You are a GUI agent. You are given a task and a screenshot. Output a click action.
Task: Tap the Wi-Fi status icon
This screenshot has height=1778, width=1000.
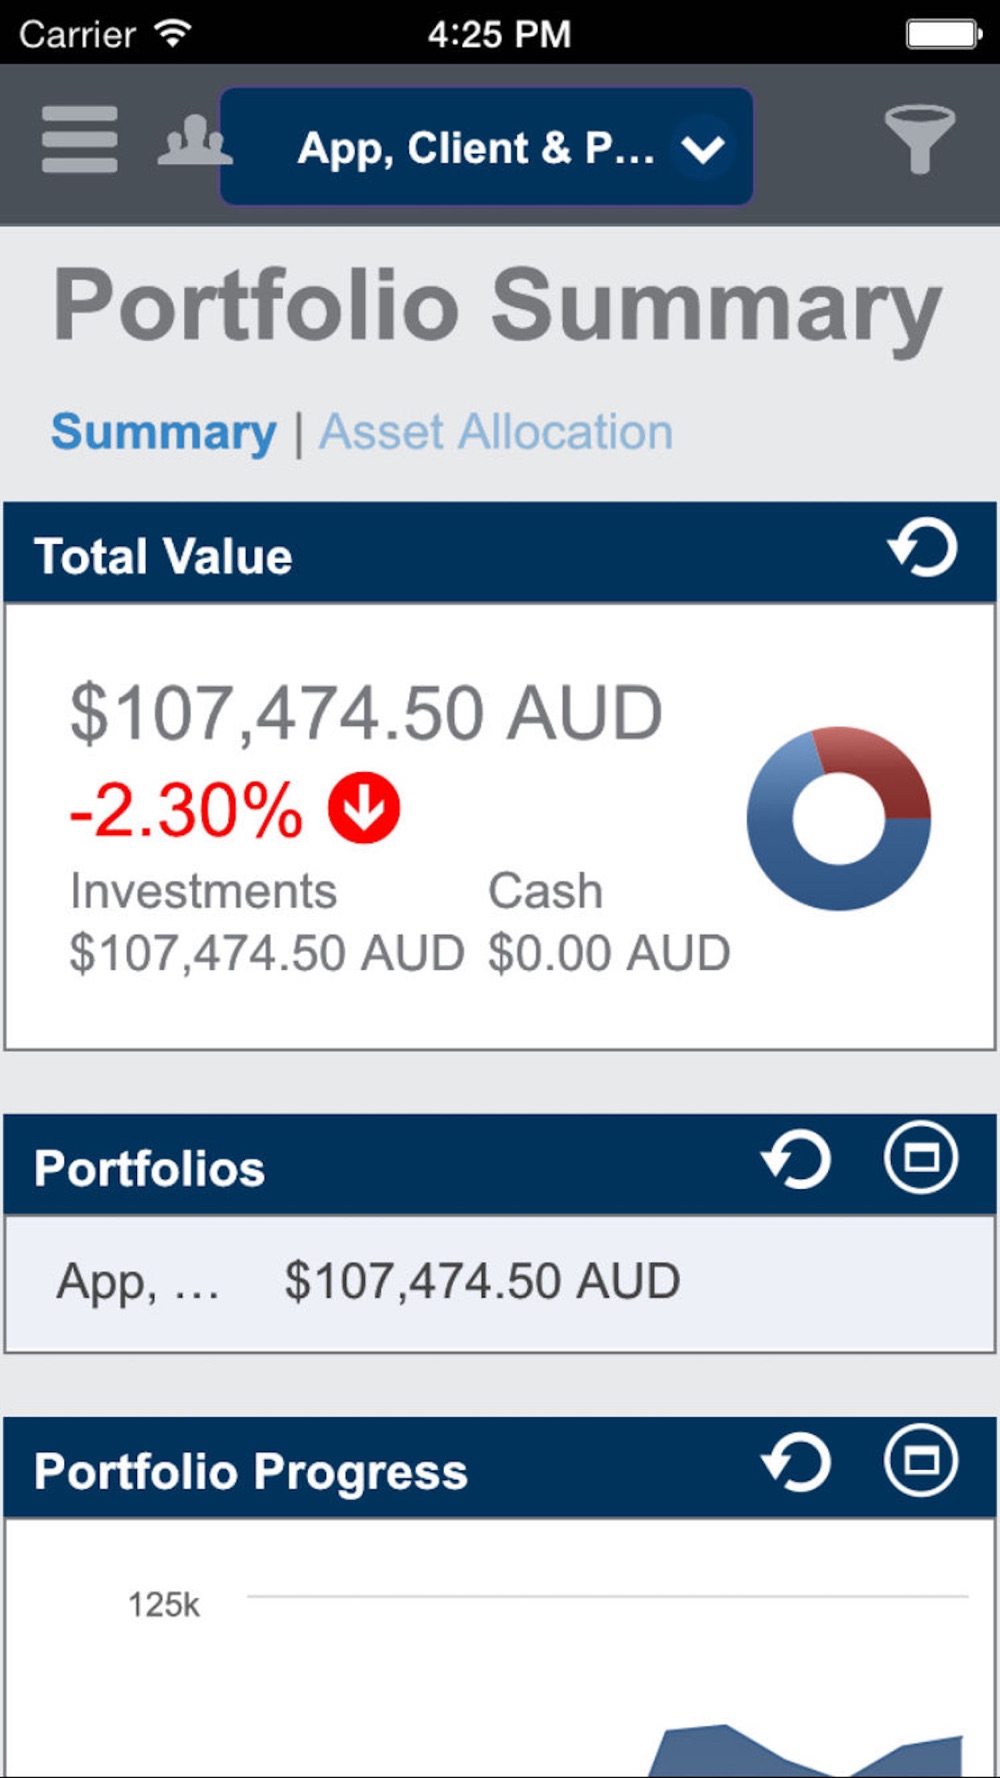click(x=173, y=33)
